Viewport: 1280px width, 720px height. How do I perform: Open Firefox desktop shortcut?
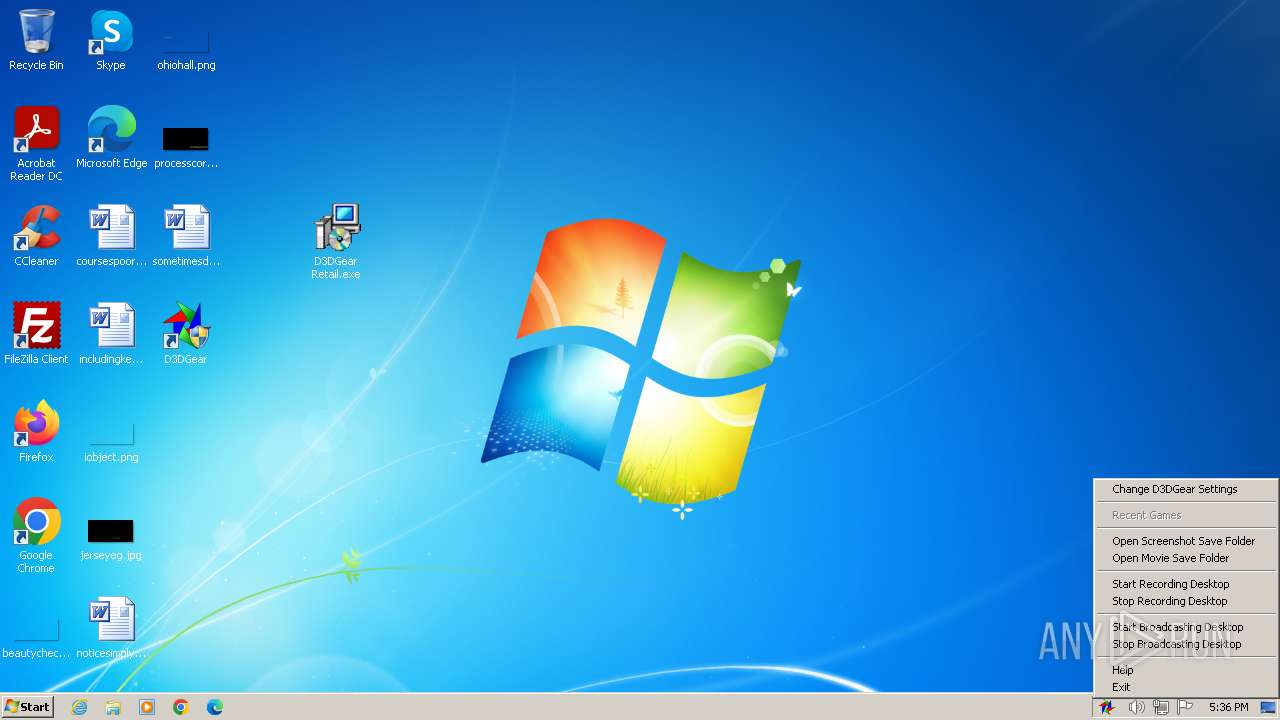(36, 432)
